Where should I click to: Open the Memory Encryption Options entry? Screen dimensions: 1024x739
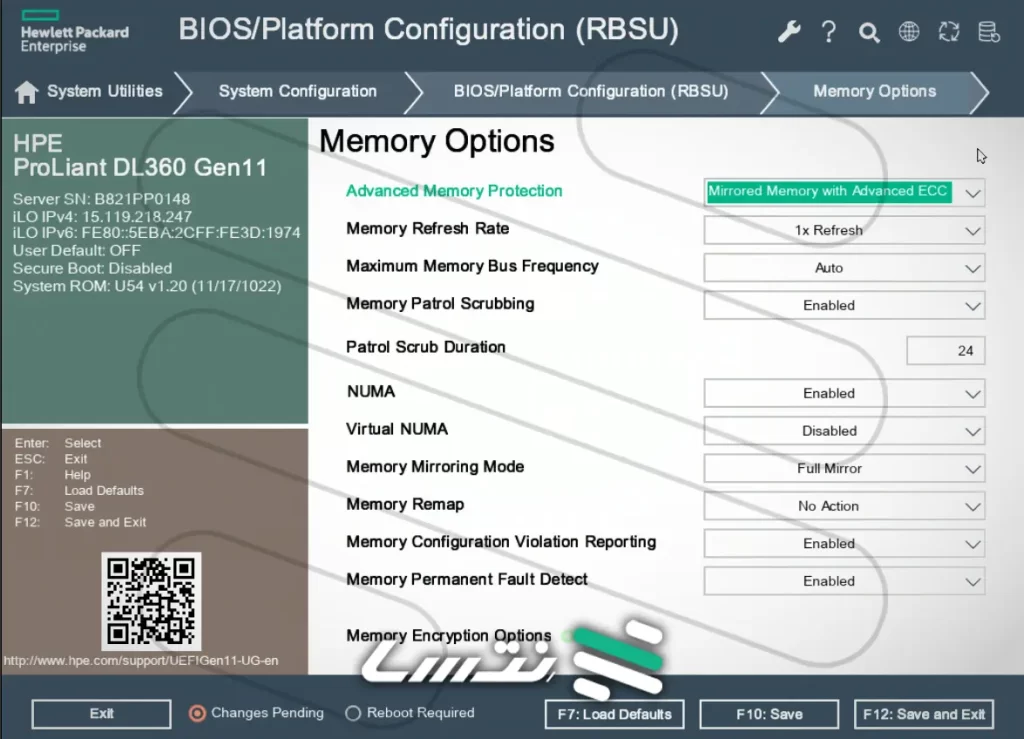[x=448, y=636]
